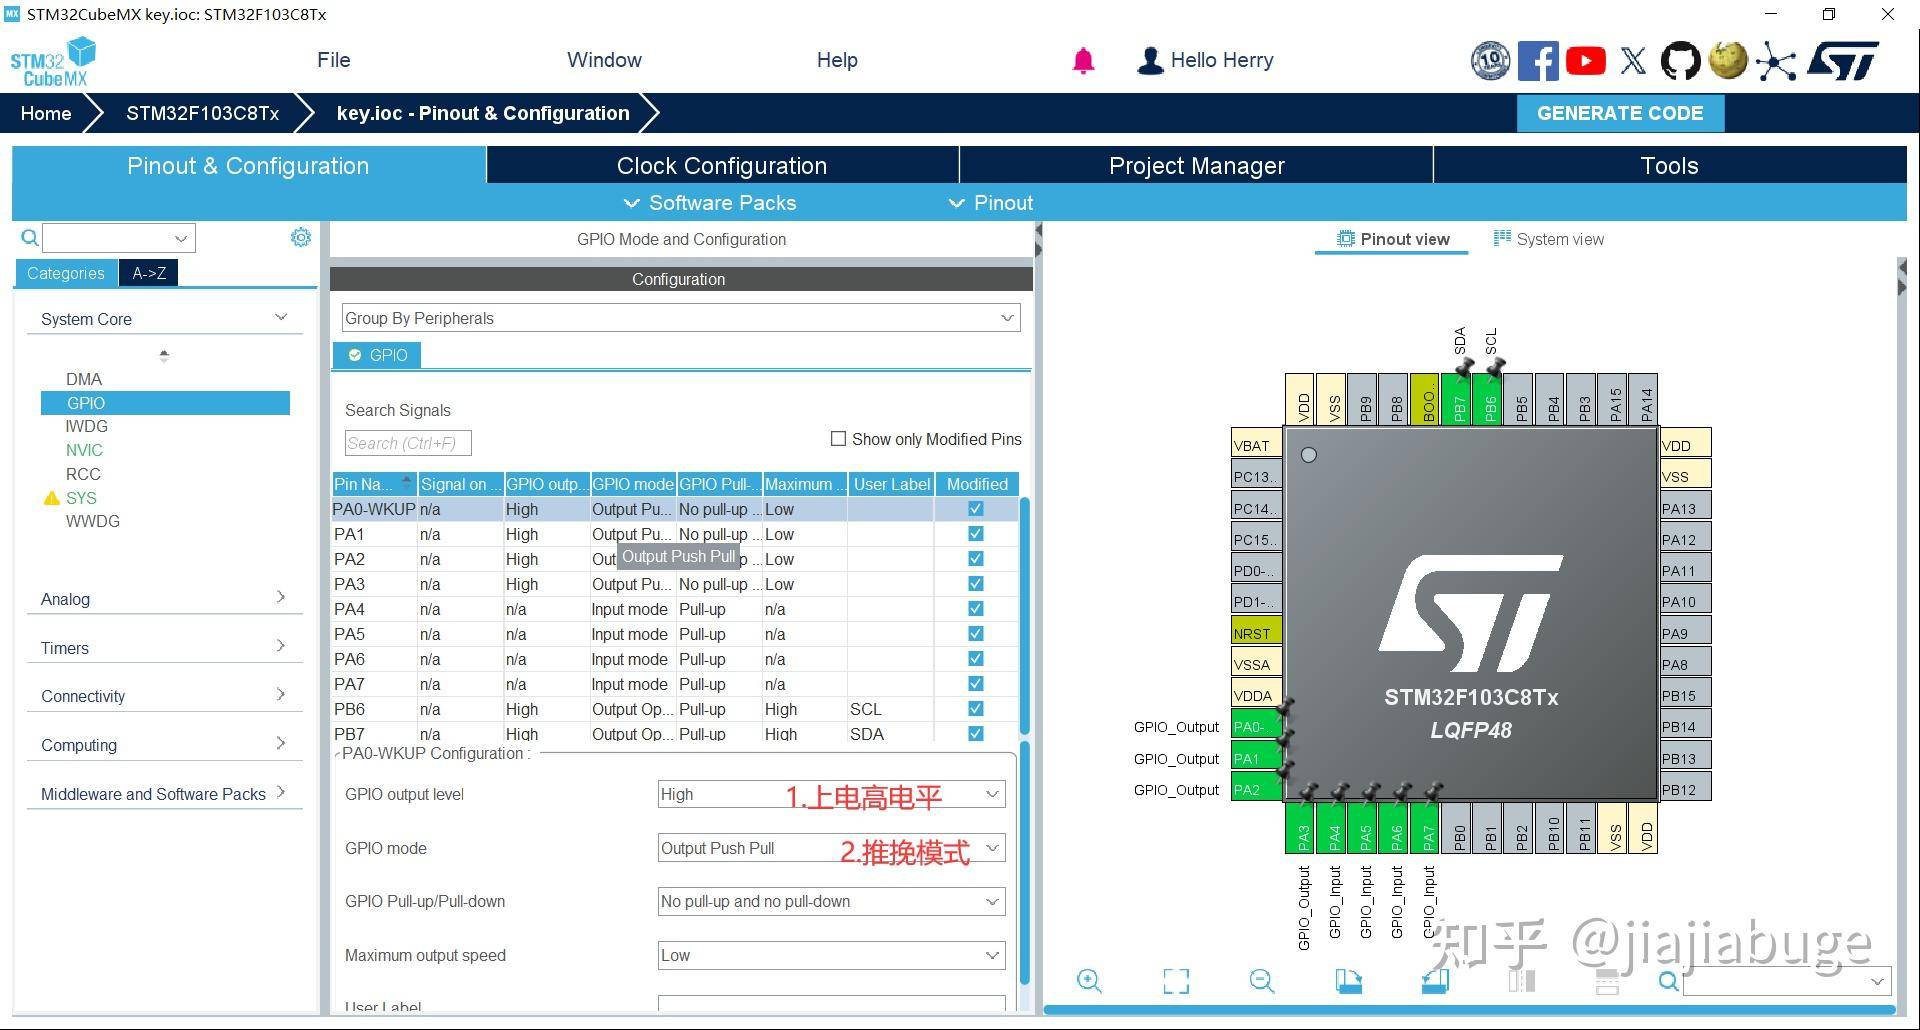Viewport: 1920px width, 1030px height.
Task: Enable Show only Modified Pins checkbox
Action: click(838, 439)
